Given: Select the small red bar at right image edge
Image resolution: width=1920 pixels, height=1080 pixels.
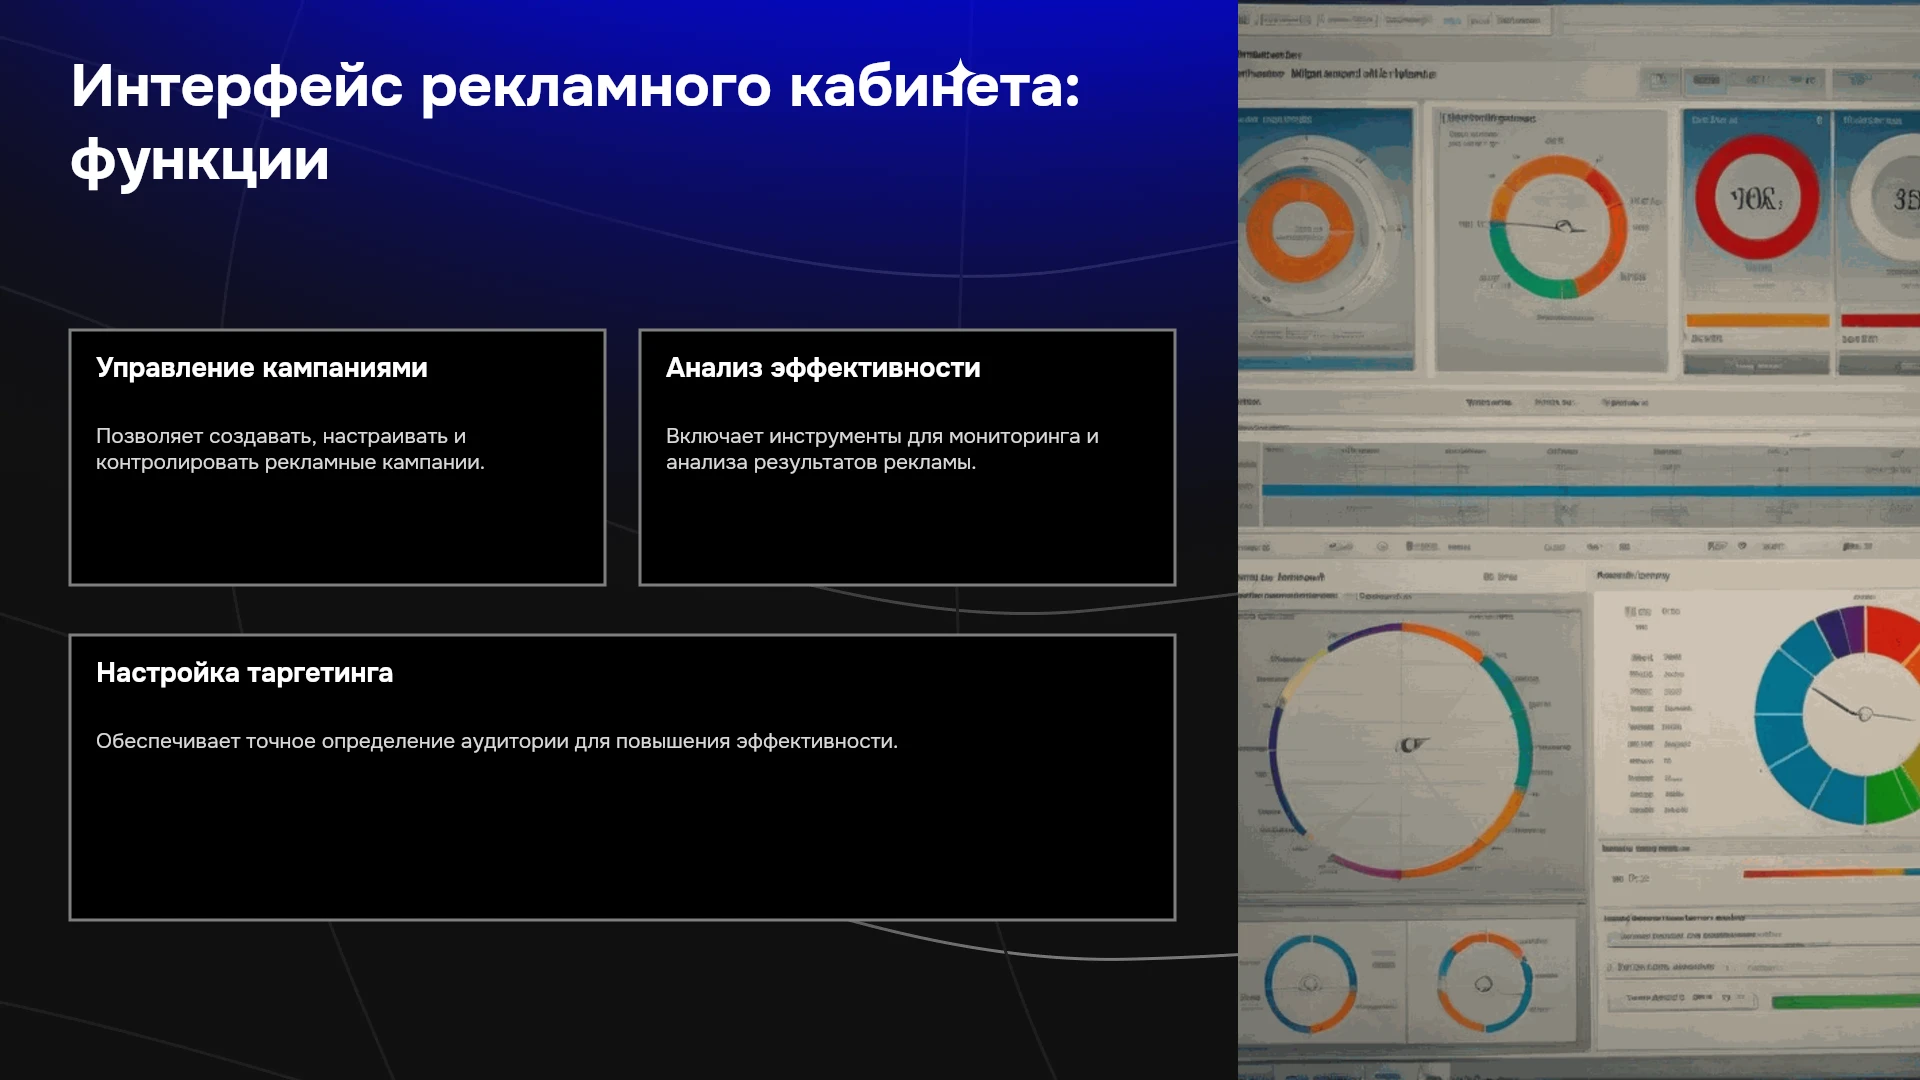Looking at the screenshot, I should tap(1880, 321).
